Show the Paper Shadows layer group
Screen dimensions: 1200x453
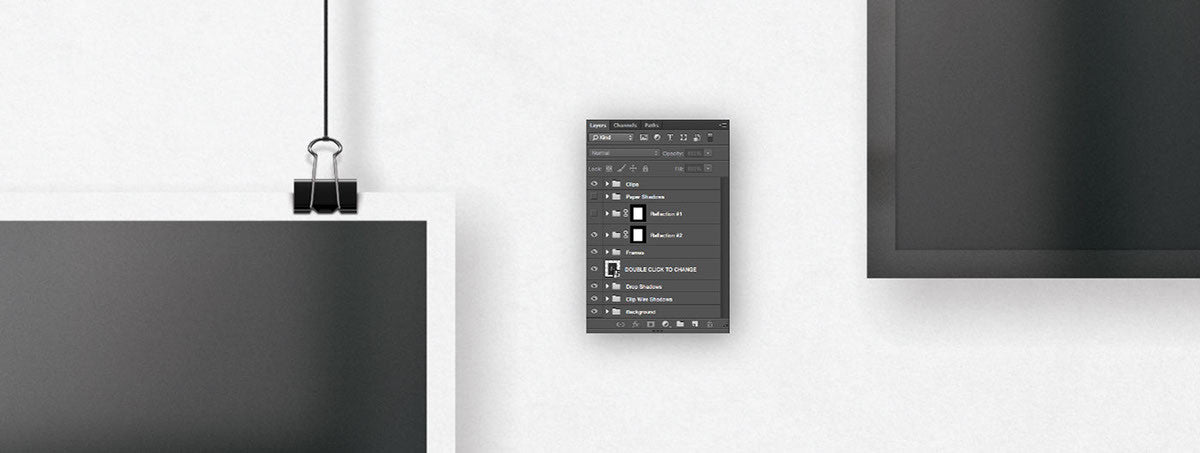tap(594, 197)
